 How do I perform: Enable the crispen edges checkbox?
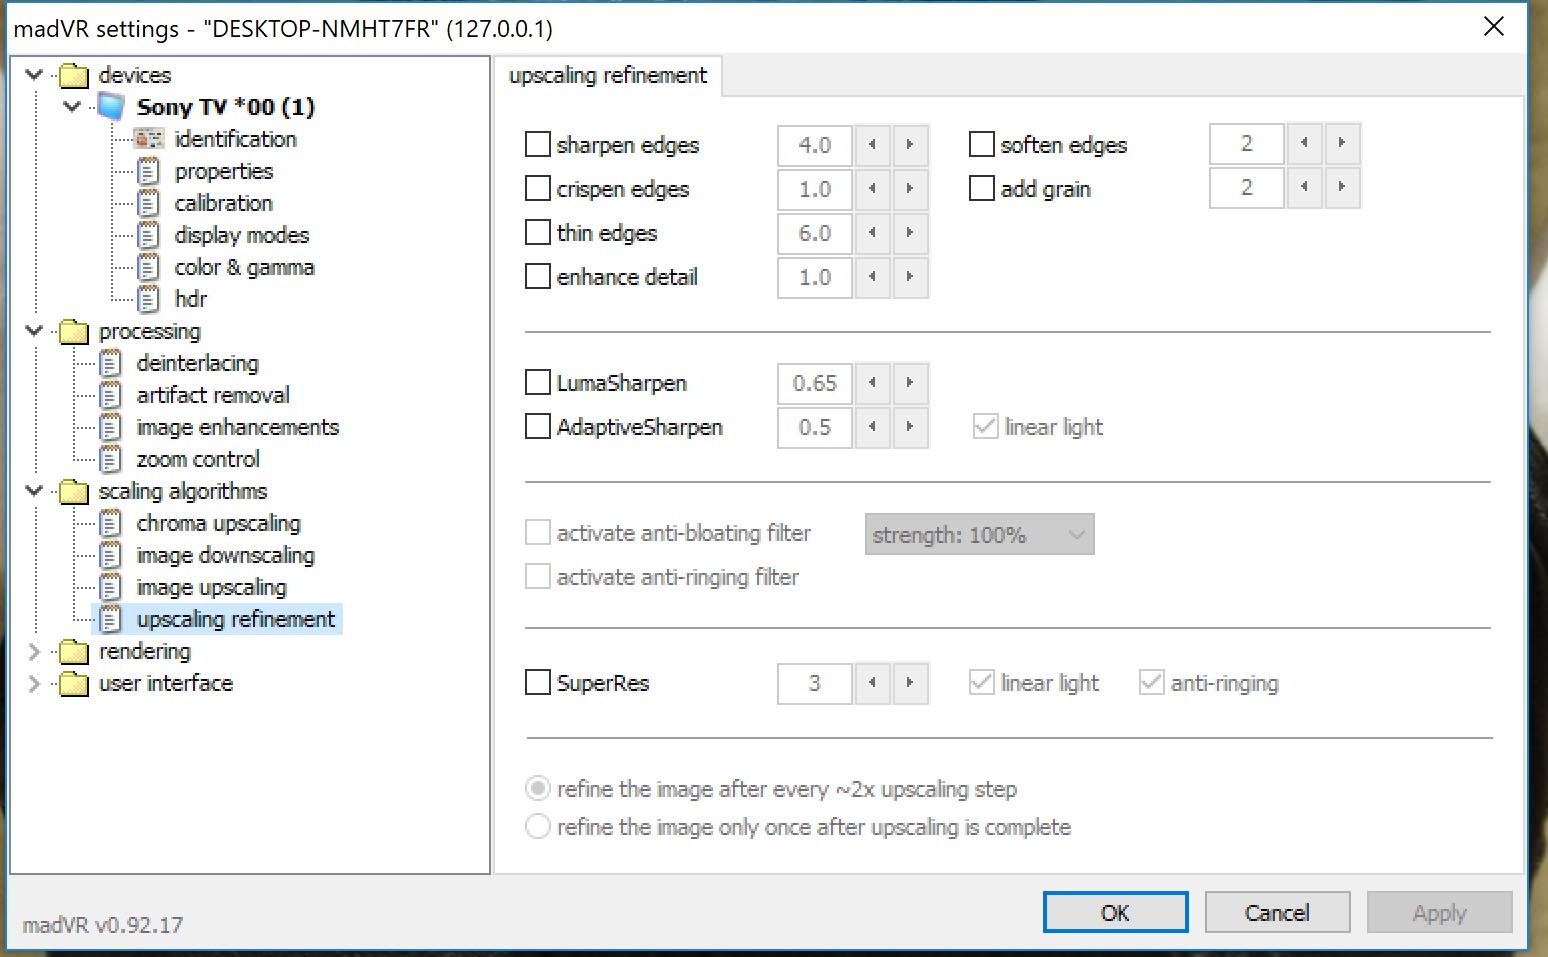pyautogui.click(x=538, y=188)
